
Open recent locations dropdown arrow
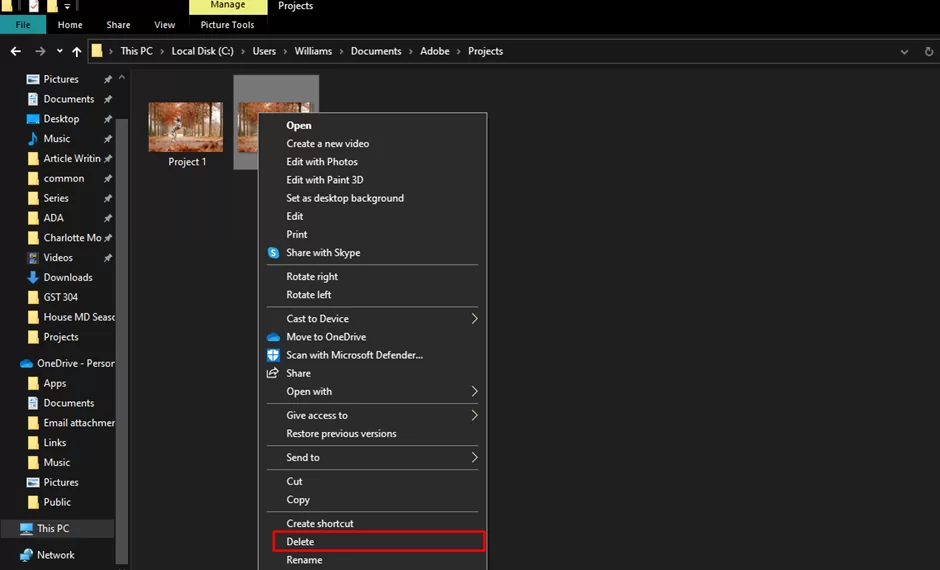click(x=59, y=52)
